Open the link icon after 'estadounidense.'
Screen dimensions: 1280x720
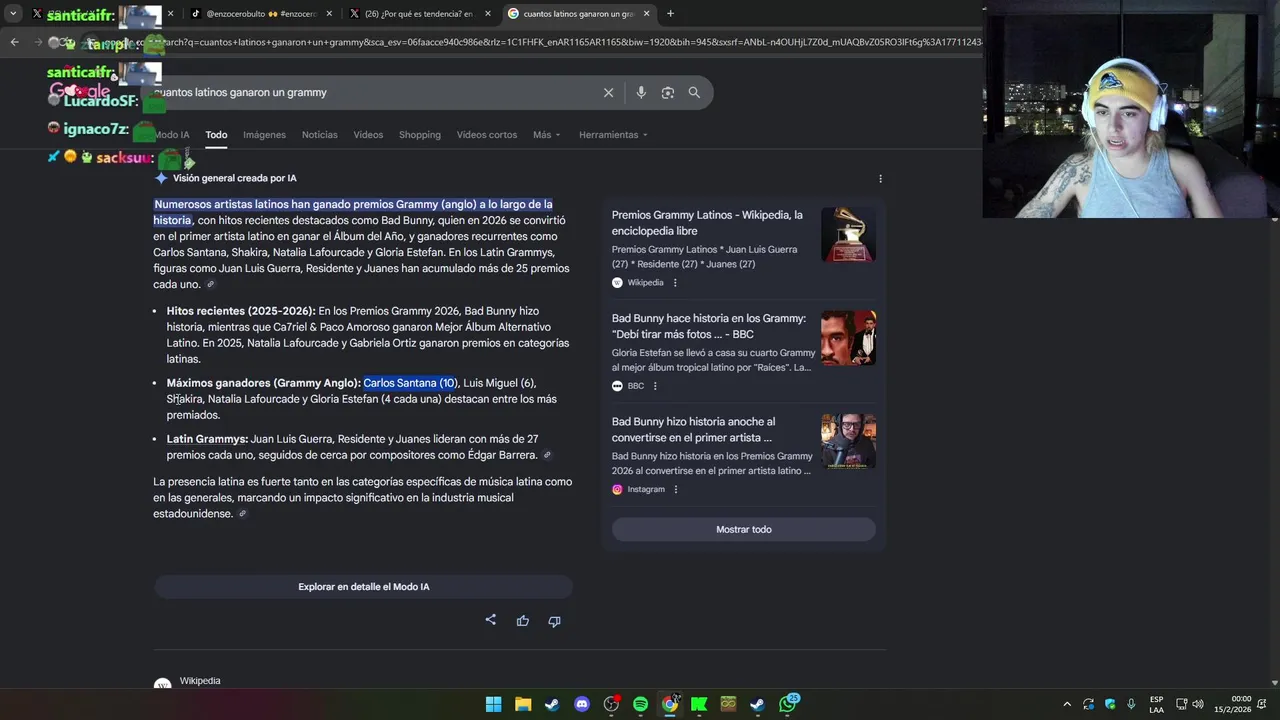pyautogui.click(x=242, y=514)
